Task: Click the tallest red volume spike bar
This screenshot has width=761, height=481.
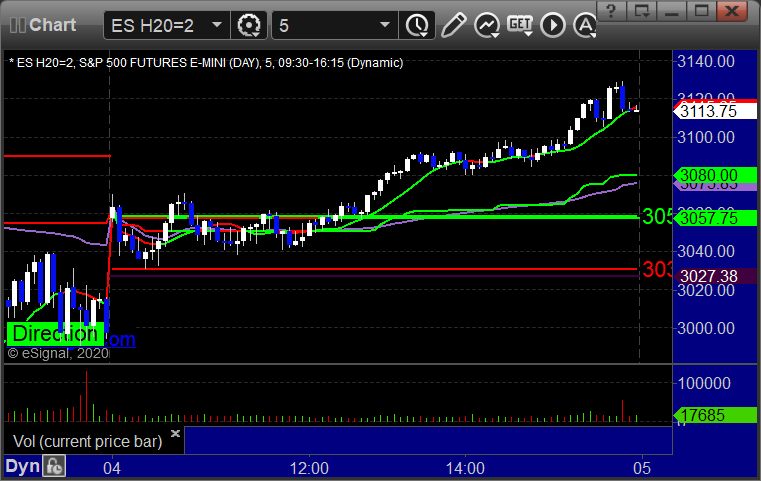Action: 86,397
